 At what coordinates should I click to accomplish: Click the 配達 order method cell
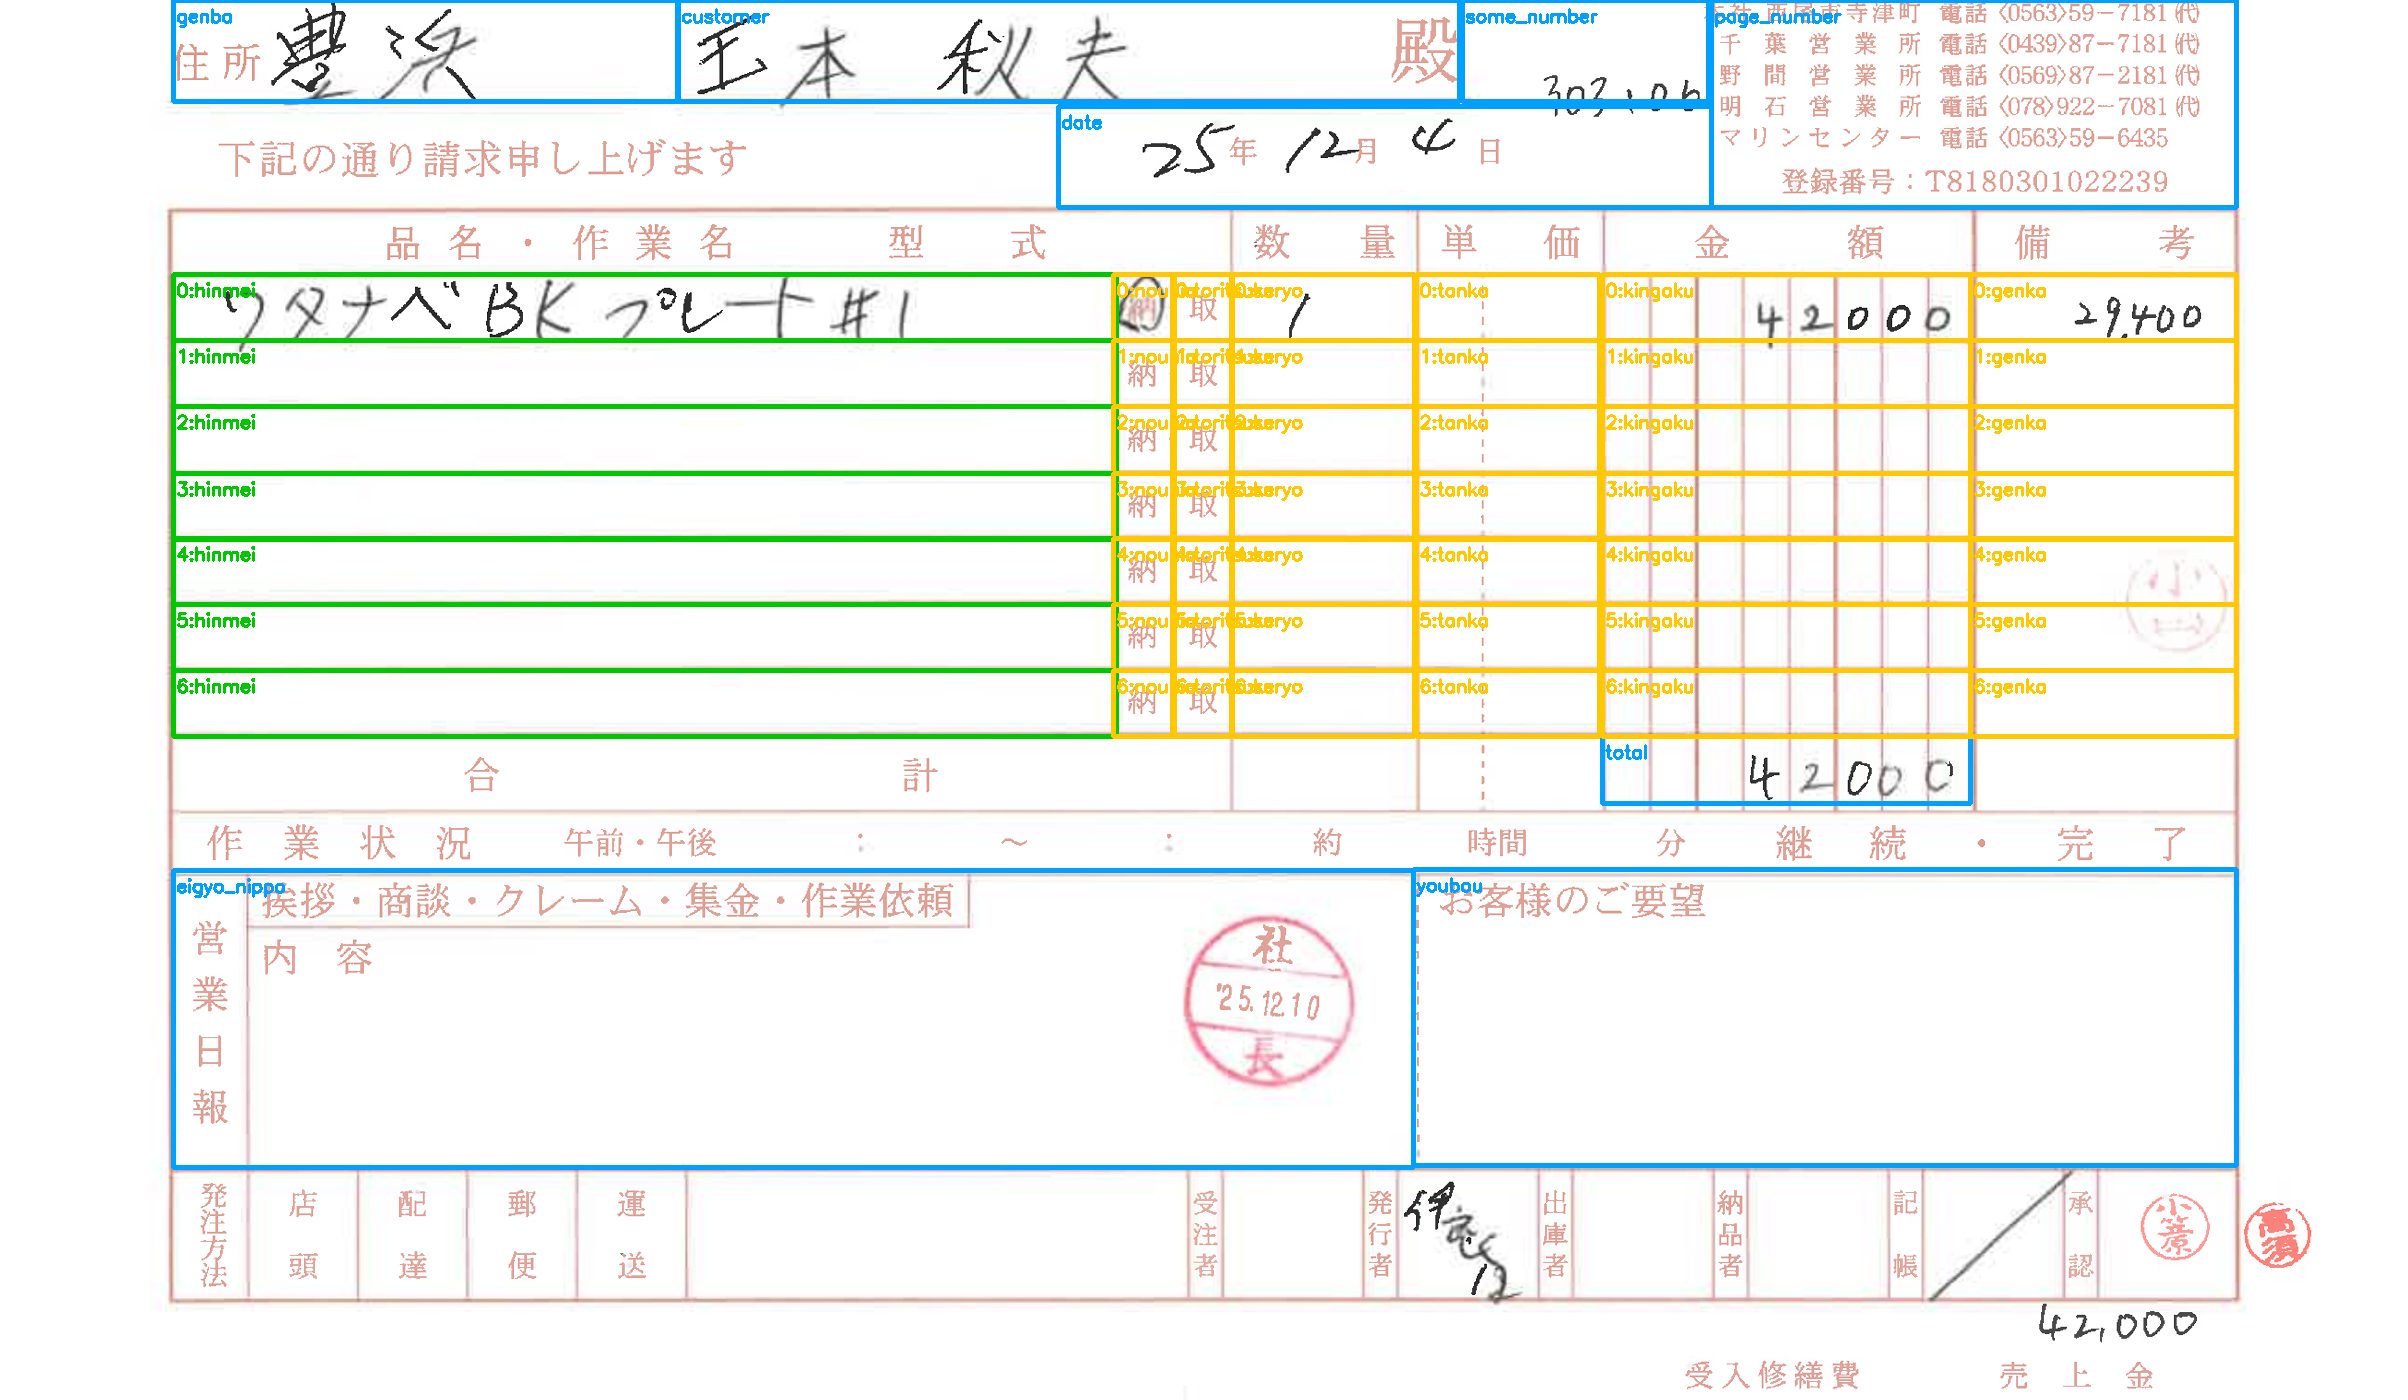[412, 1235]
